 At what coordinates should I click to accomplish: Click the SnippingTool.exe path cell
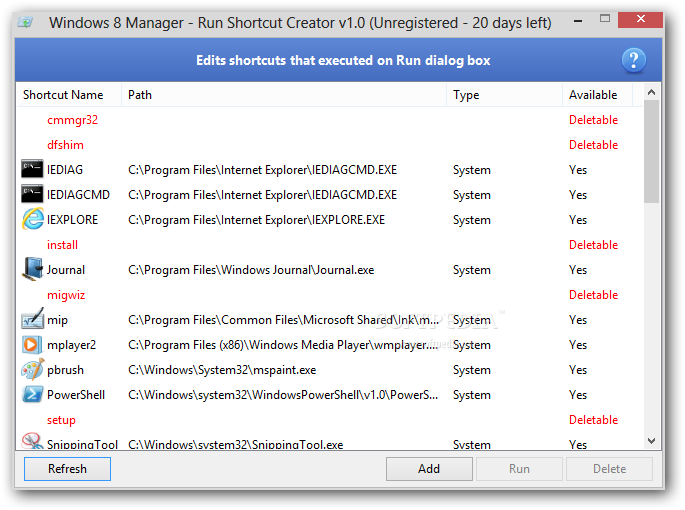[235, 444]
